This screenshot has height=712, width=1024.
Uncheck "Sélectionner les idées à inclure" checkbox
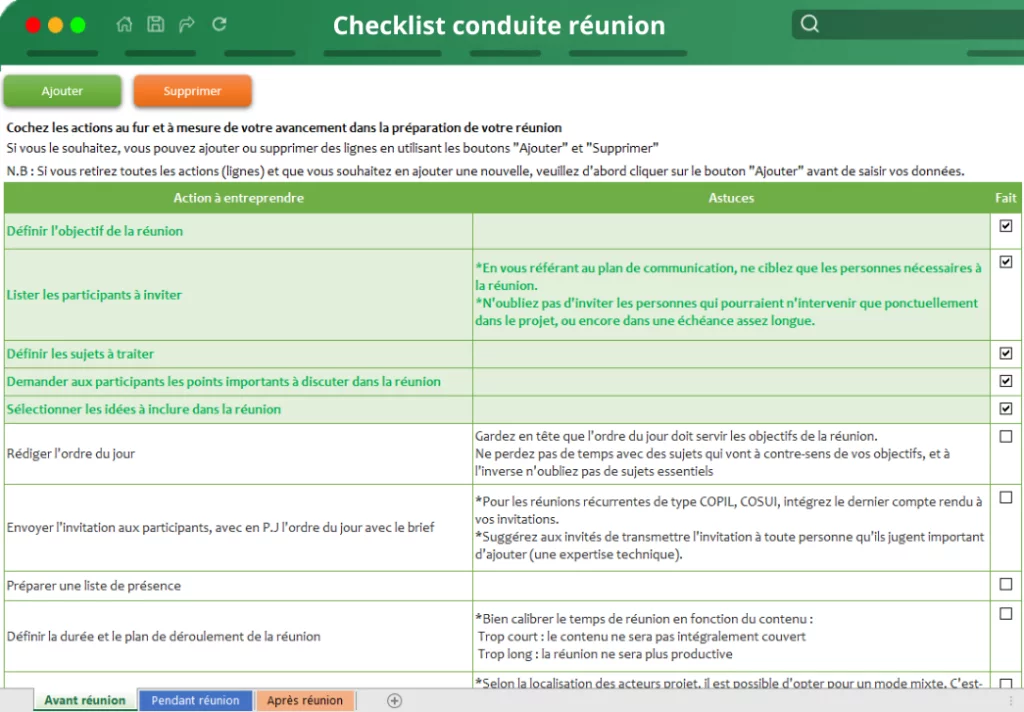click(1006, 409)
